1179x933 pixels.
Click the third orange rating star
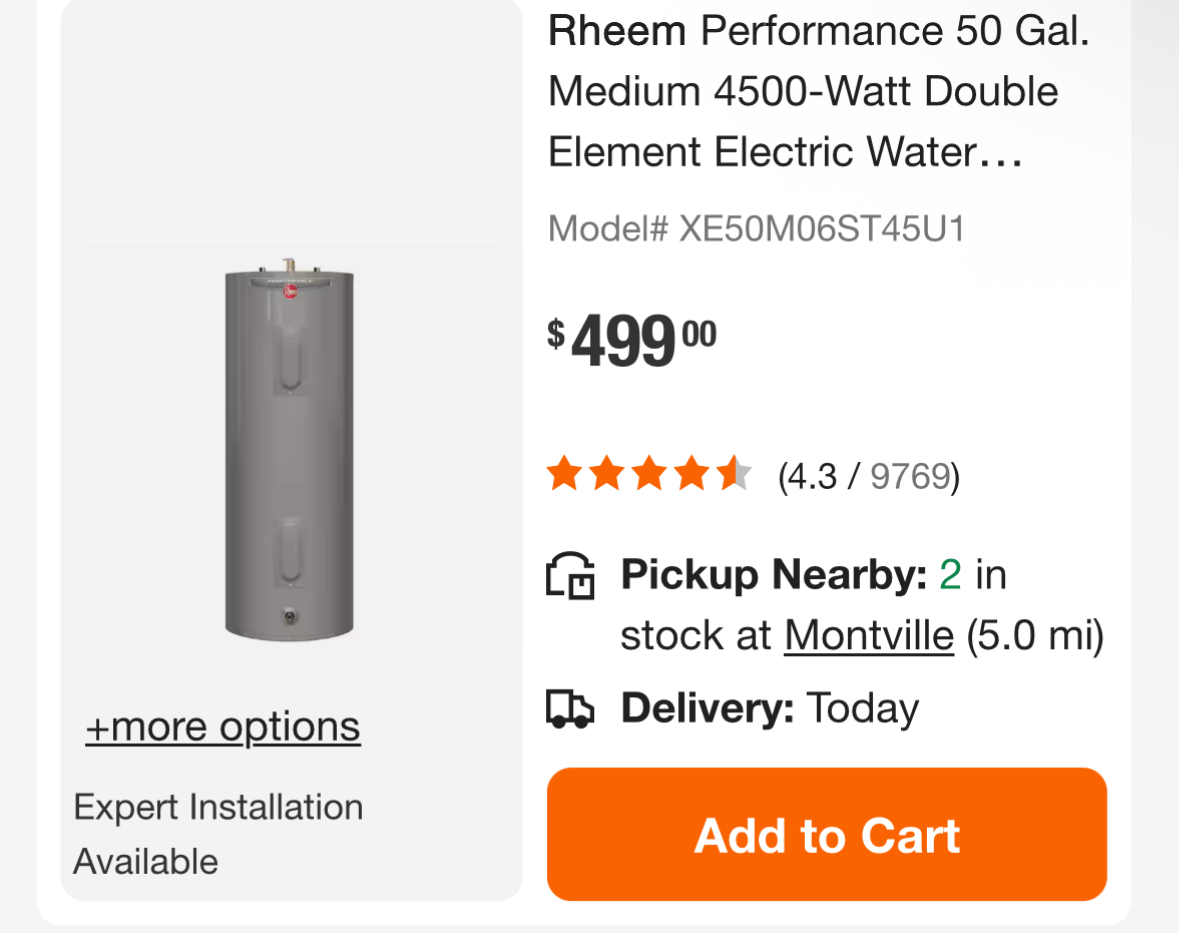pos(649,474)
